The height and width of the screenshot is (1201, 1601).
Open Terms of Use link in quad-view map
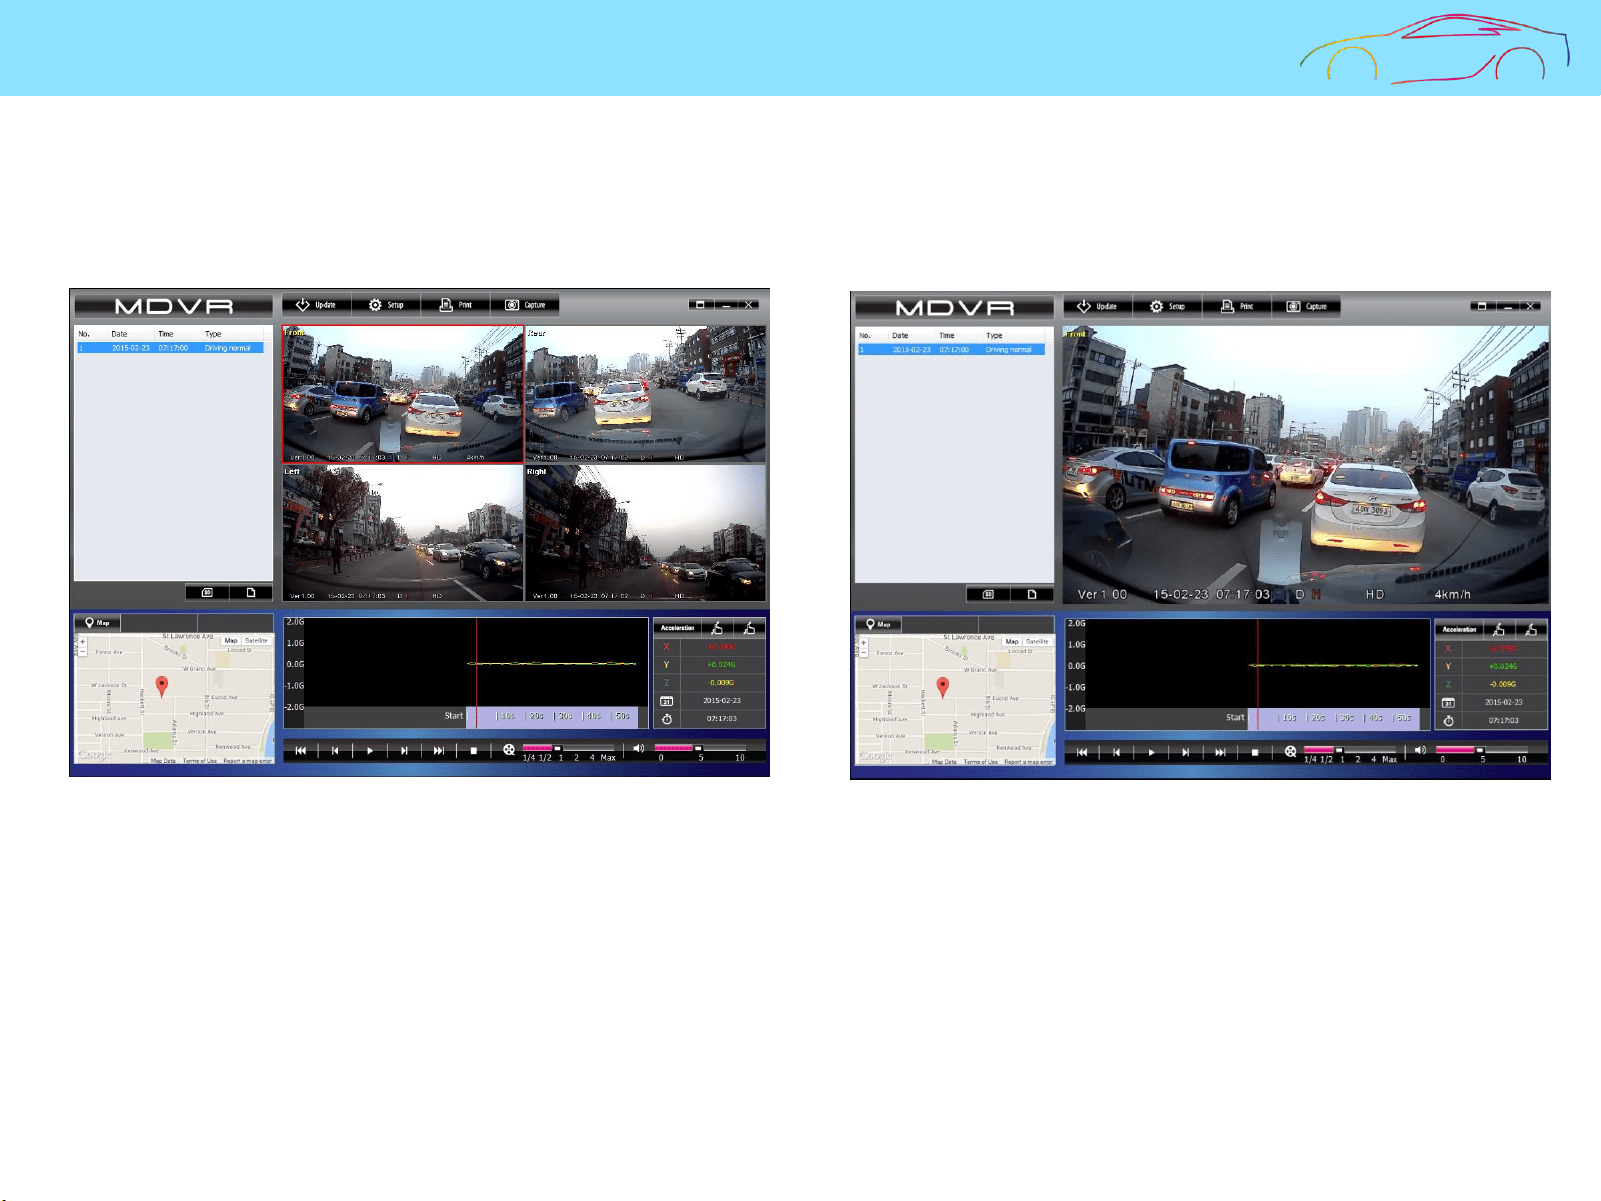point(199,761)
